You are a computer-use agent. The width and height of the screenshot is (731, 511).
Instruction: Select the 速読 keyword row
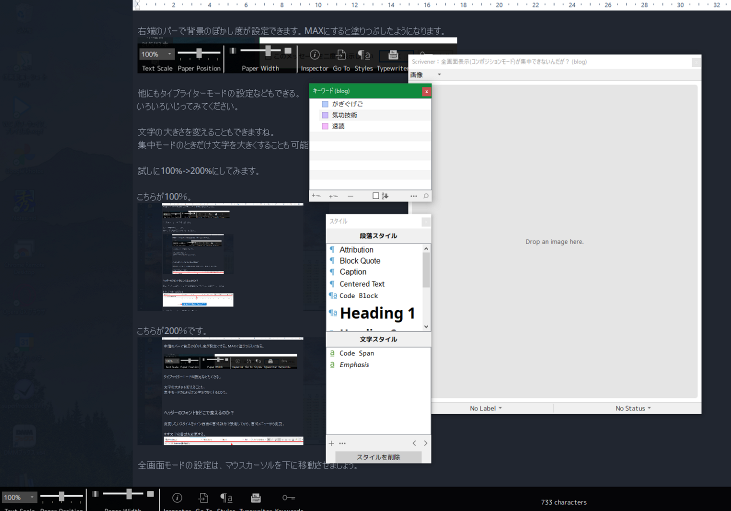pos(370,126)
